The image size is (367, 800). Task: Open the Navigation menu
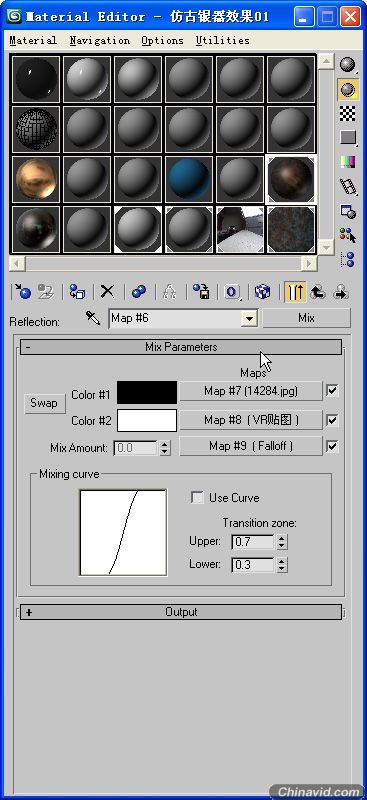[100, 40]
